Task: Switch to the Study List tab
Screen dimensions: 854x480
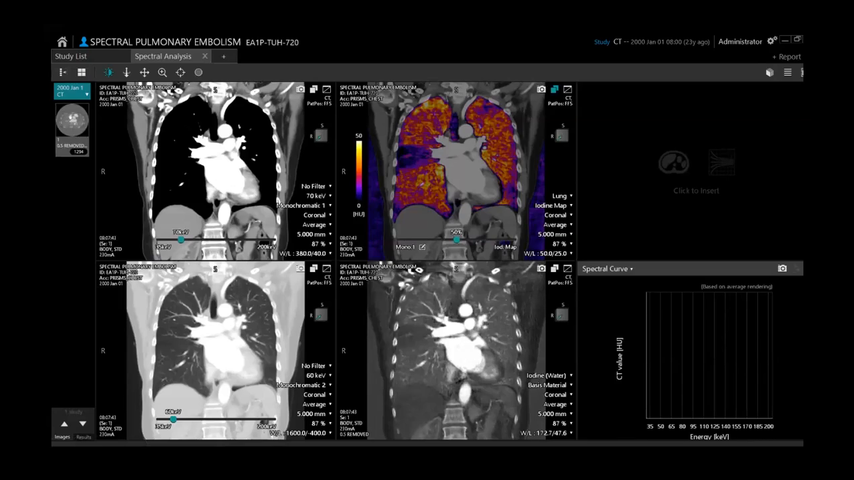Action: (x=70, y=57)
